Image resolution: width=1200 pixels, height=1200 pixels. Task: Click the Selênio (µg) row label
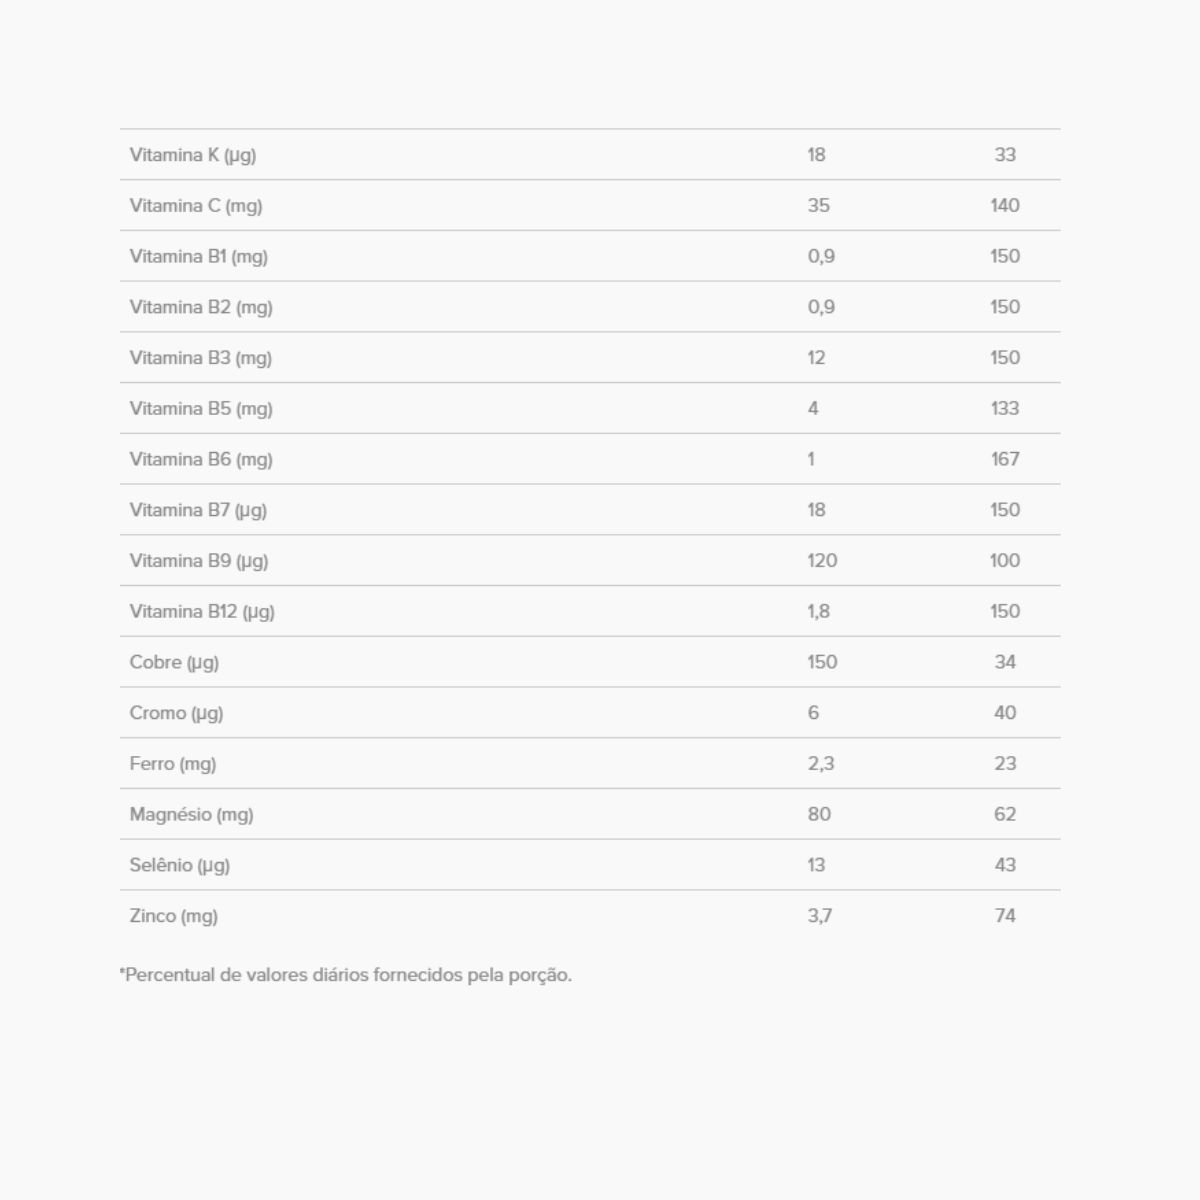pos(180,865)
